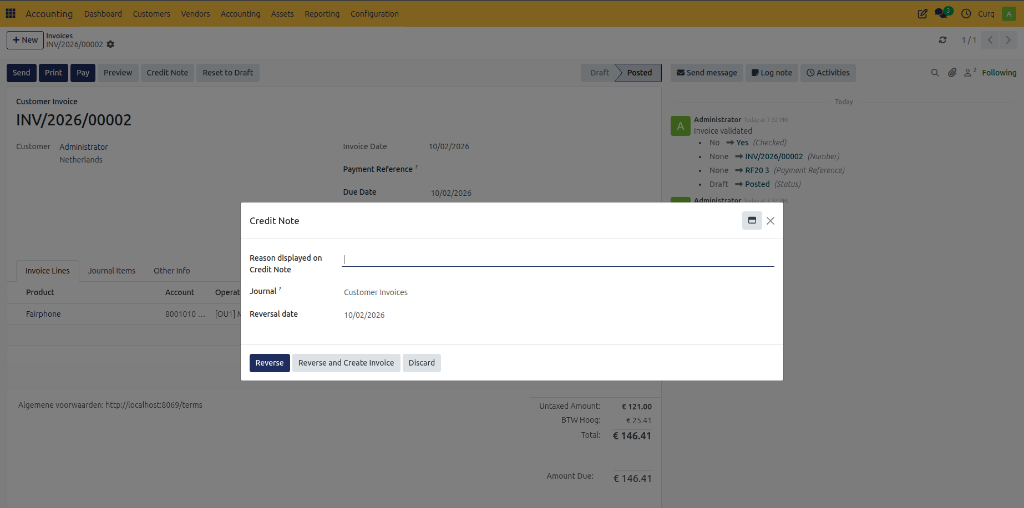Click the chatter search icon
Viewport: 1024px width, 508px height.
(x=935, y=72)
